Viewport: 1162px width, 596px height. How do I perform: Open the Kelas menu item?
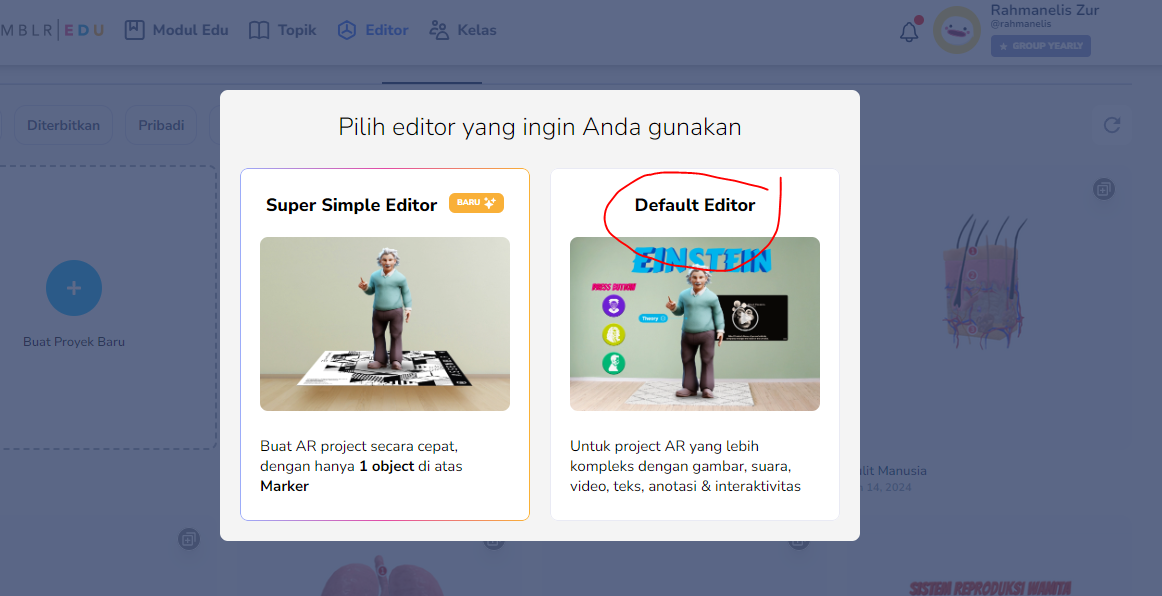[462, 30]
